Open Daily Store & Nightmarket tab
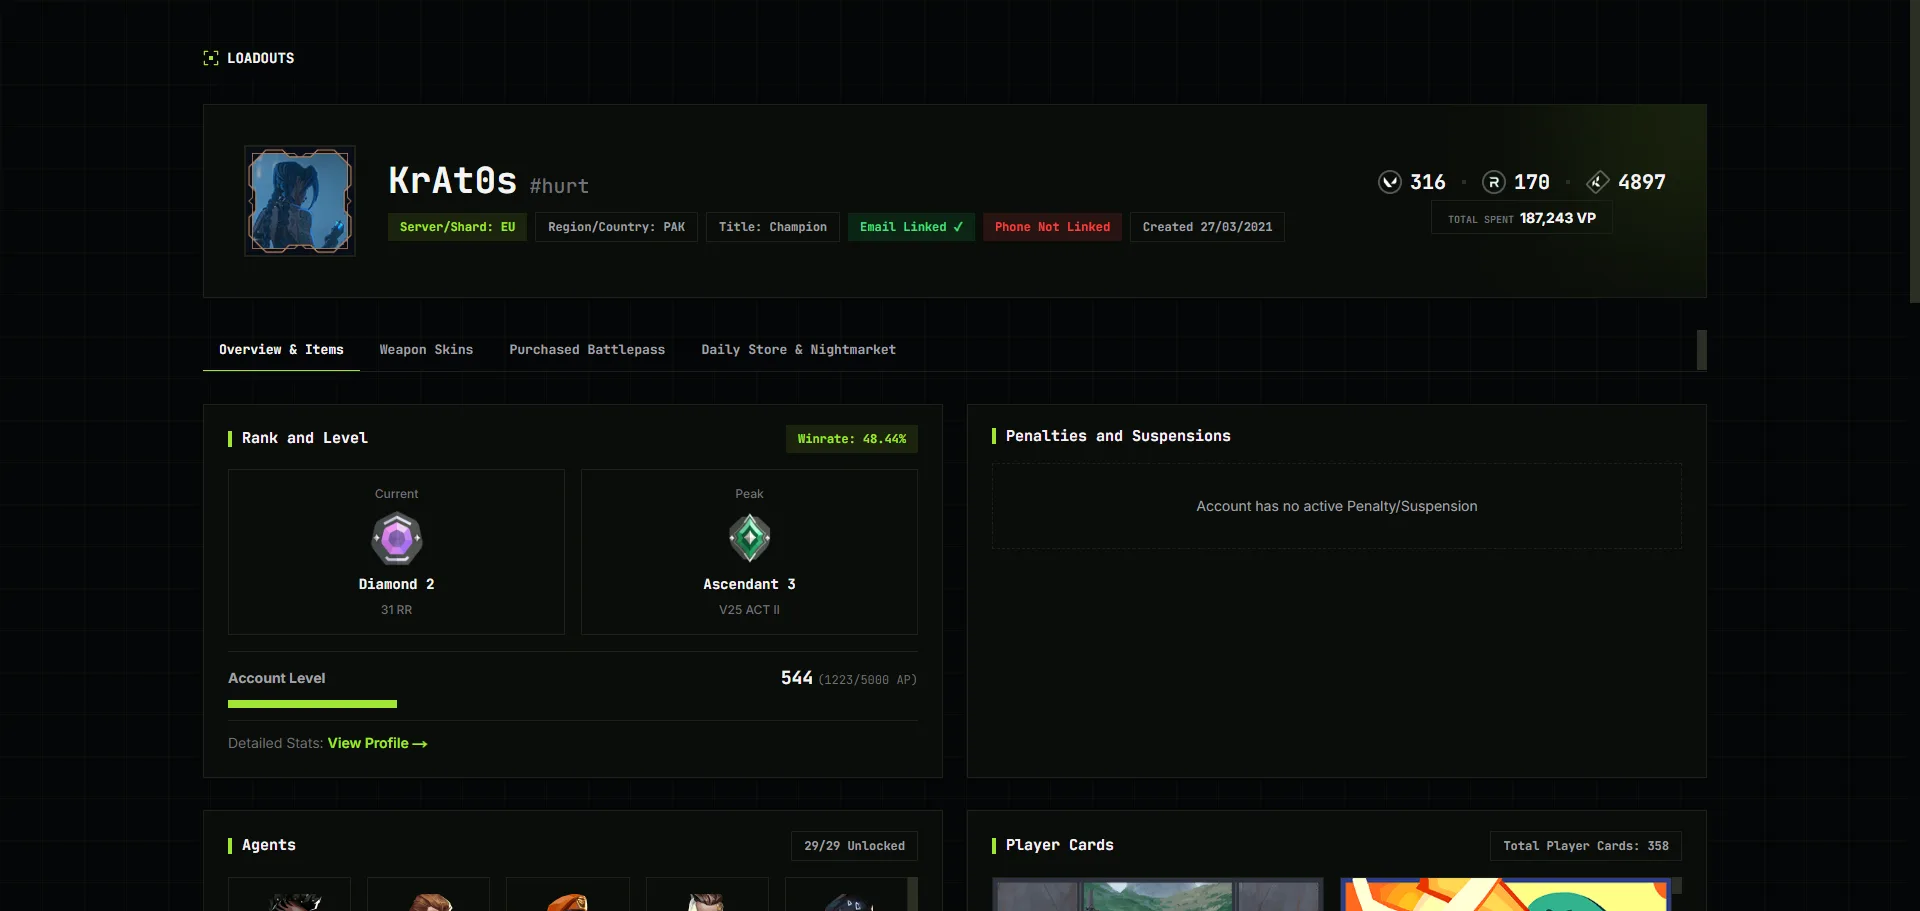Viewport: 1920px width, 911px height. coord(798,350)
